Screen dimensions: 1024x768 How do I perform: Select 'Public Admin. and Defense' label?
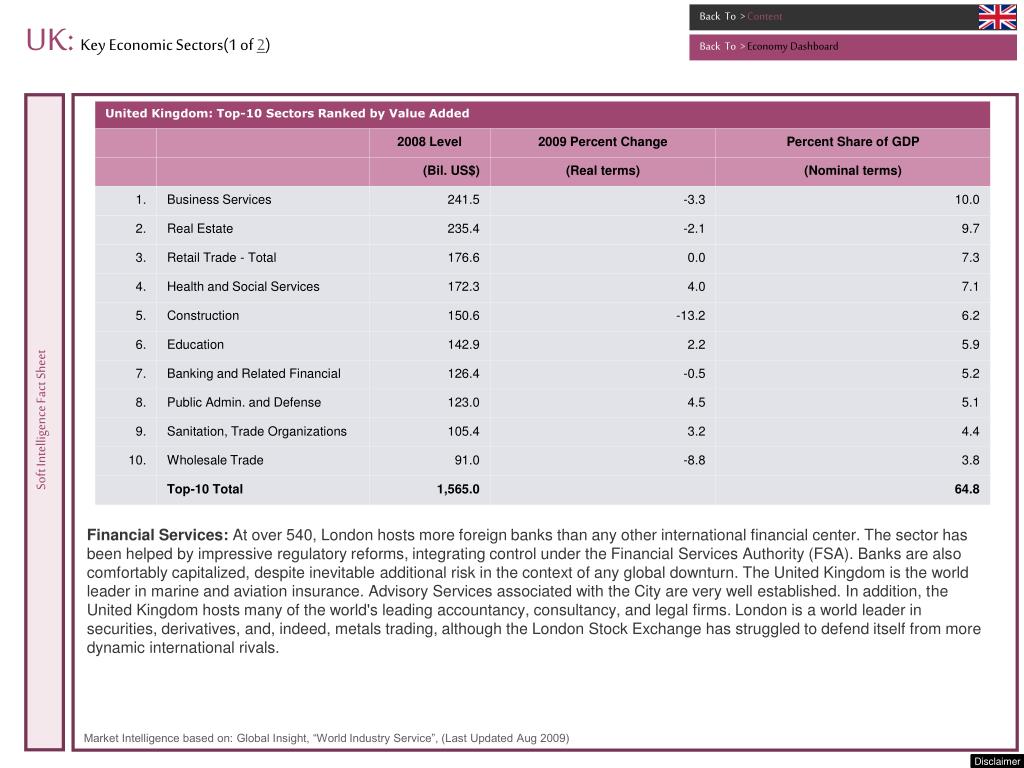244,402
